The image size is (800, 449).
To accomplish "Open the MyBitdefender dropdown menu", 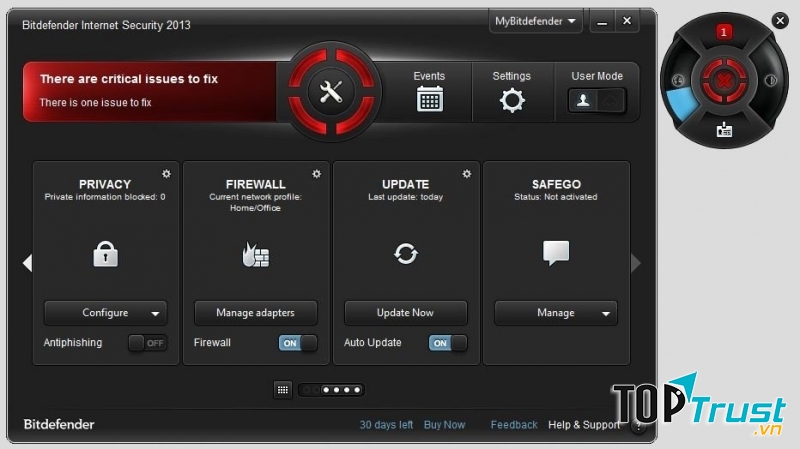I will (535, 21).
